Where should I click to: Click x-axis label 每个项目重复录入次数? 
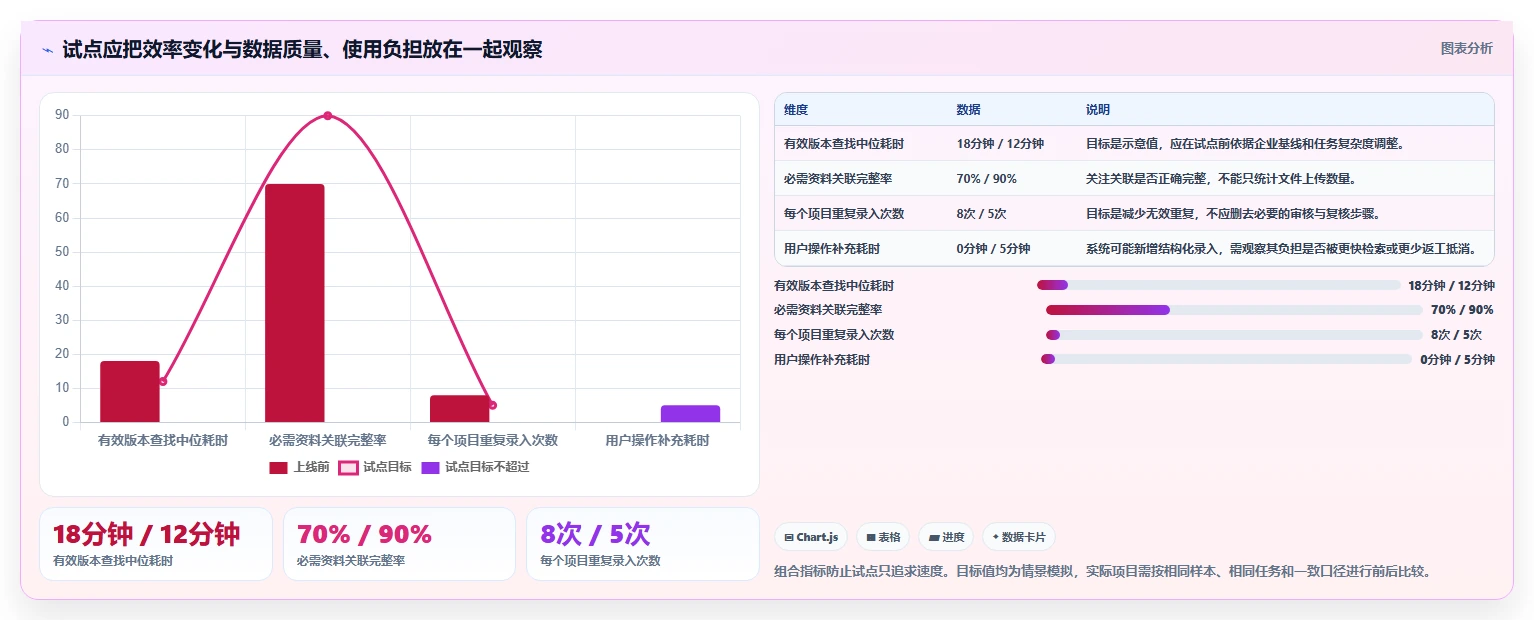(492, 440)
